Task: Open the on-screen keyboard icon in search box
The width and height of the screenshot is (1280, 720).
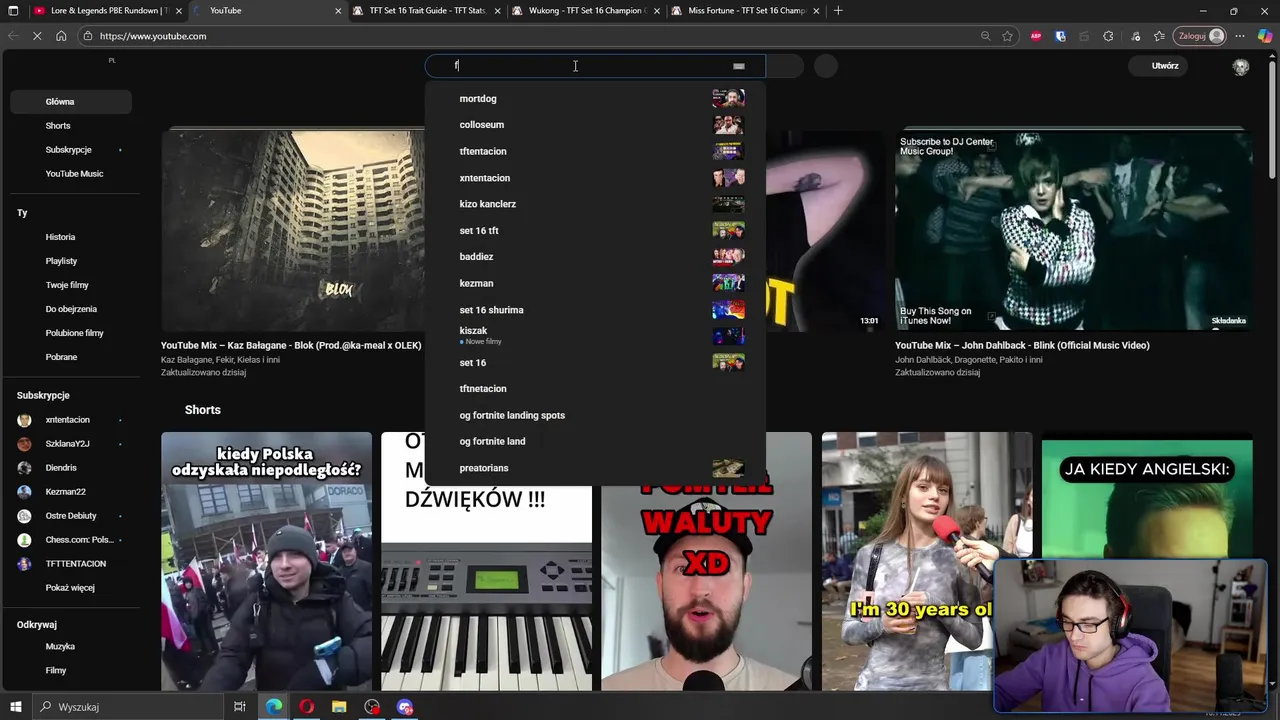Action: 739,66
